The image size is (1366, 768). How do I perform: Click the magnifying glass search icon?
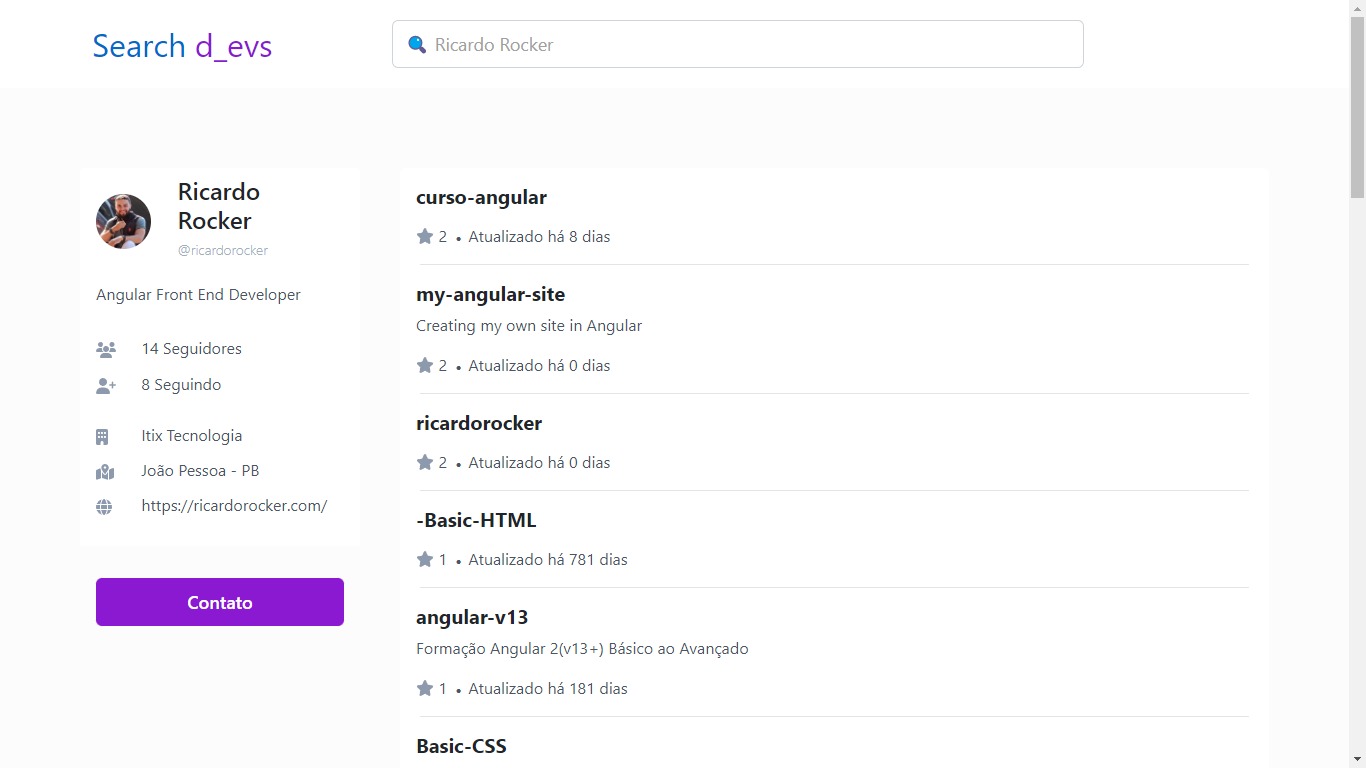(x=417, y=44)
